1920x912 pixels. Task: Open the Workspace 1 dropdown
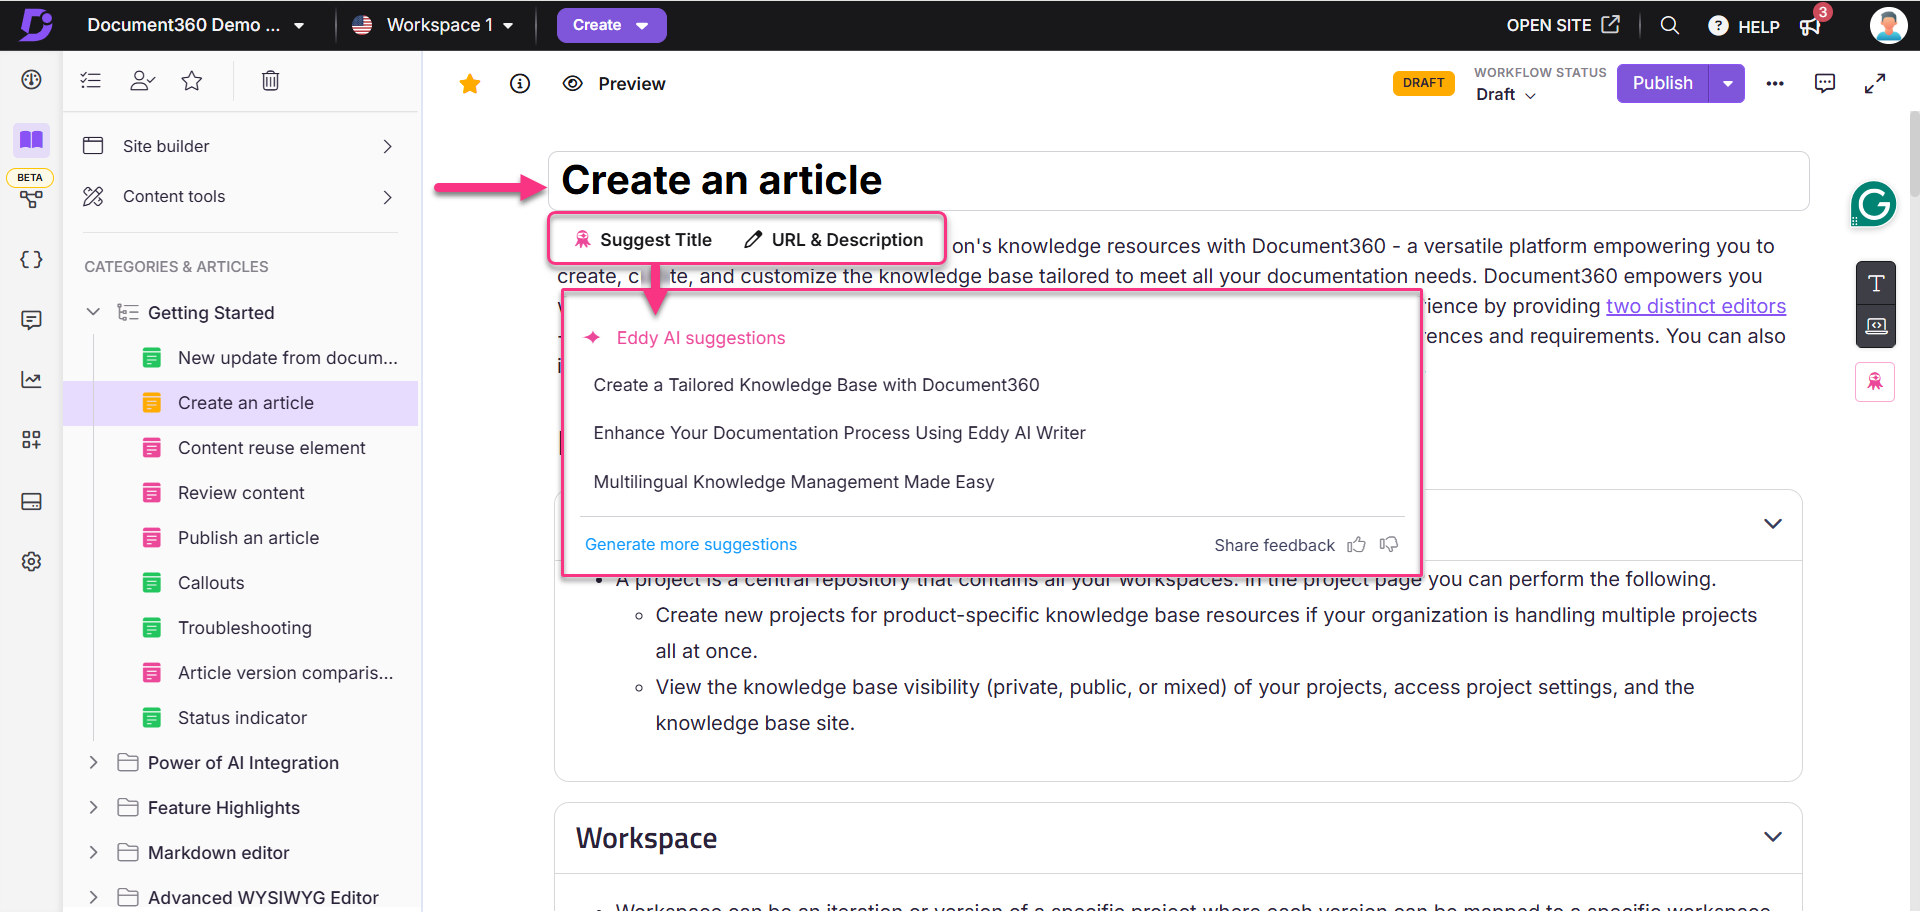pos(434,25)
